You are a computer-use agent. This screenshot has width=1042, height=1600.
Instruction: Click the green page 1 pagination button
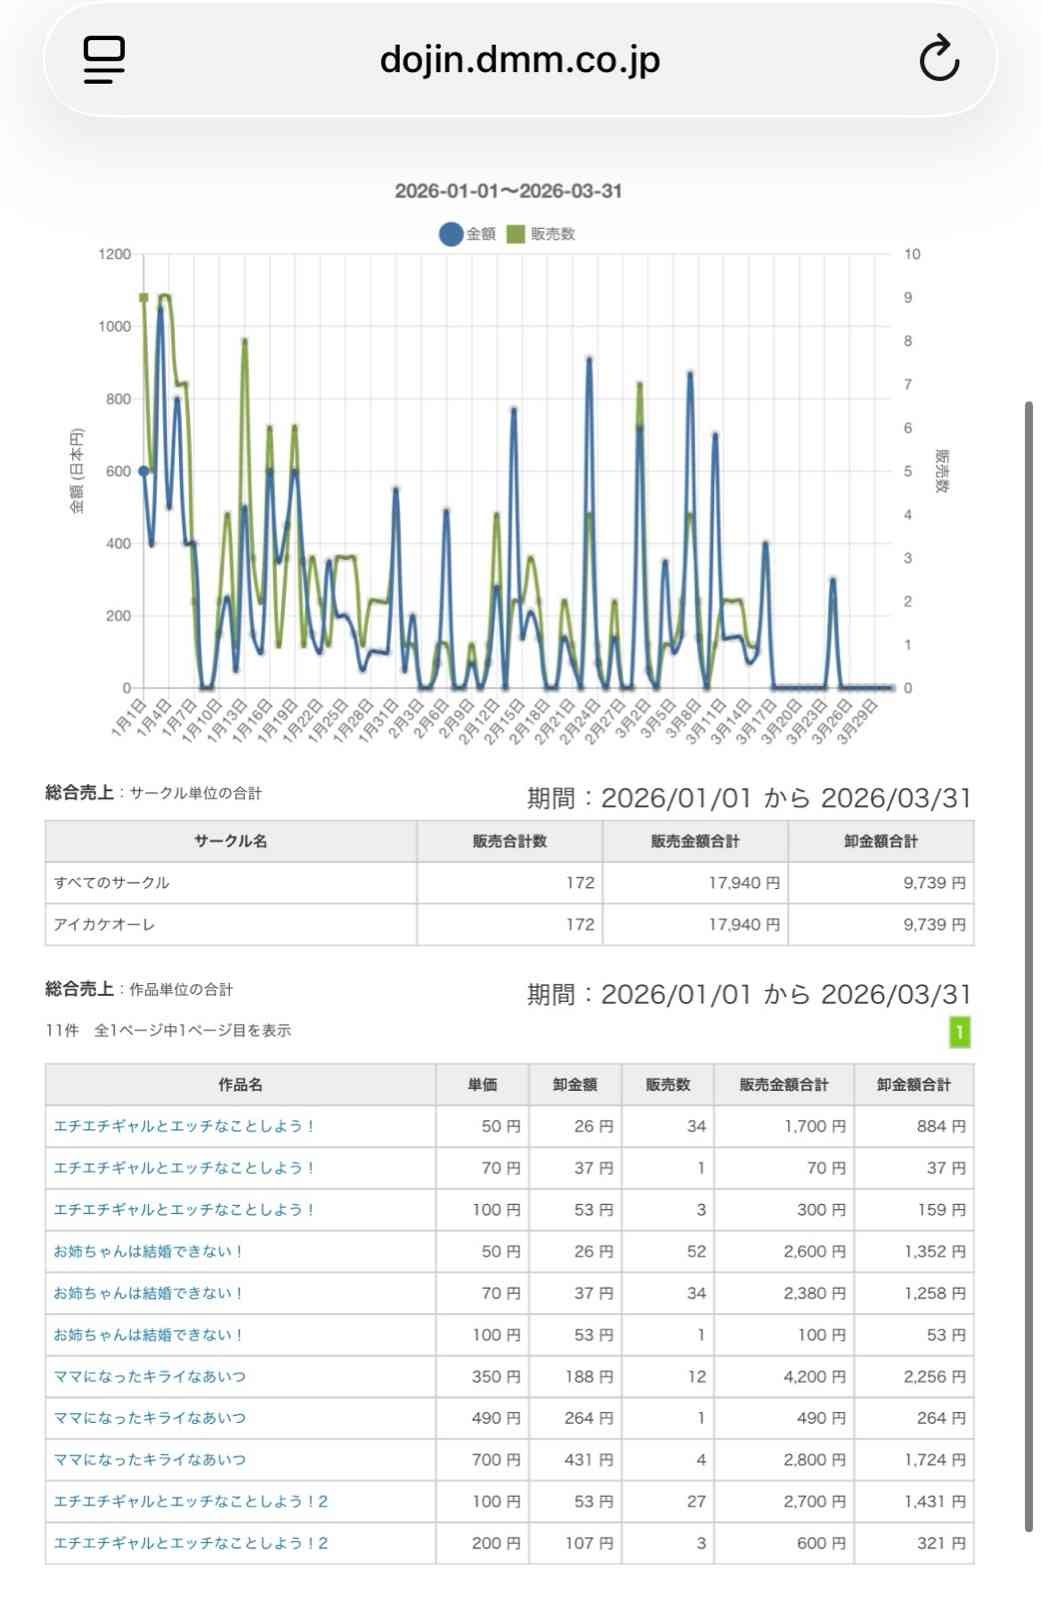[959, 1032]
